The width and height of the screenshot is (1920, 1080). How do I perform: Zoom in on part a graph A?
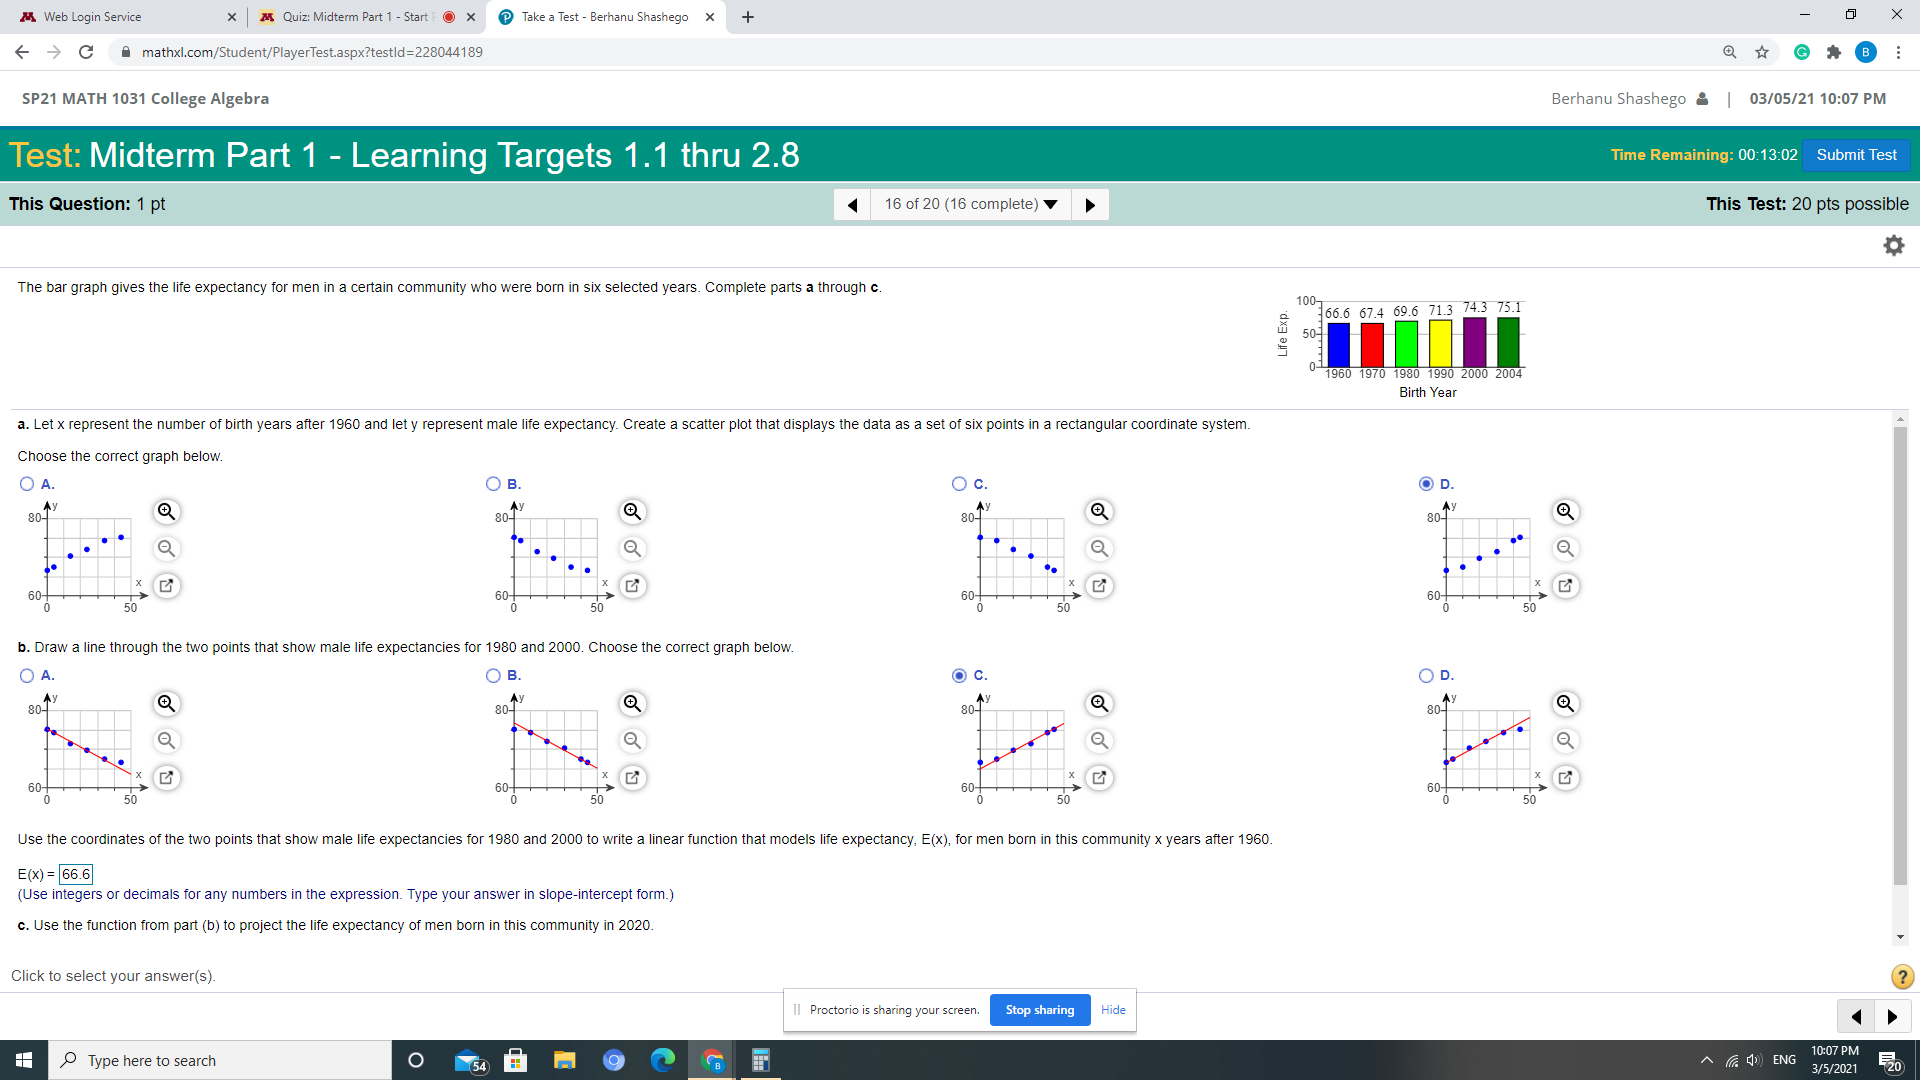tap(166, 512)
